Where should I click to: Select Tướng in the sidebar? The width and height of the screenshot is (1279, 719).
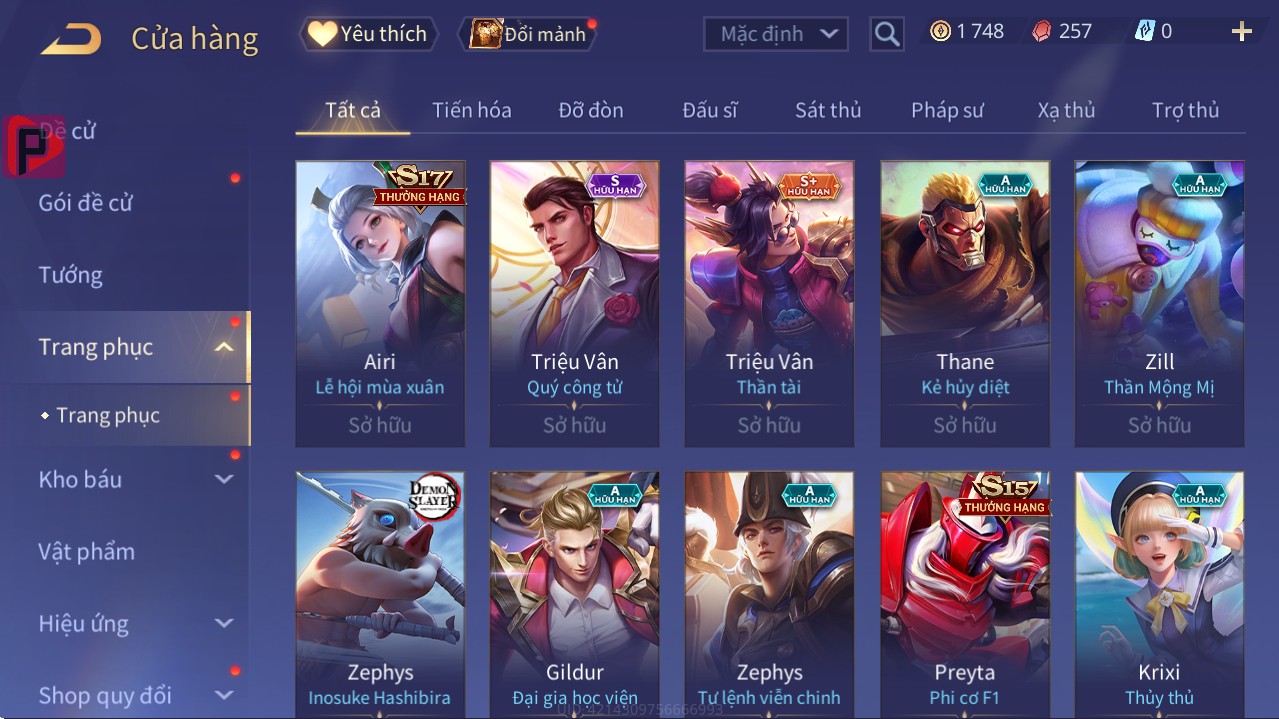(71, 275)
